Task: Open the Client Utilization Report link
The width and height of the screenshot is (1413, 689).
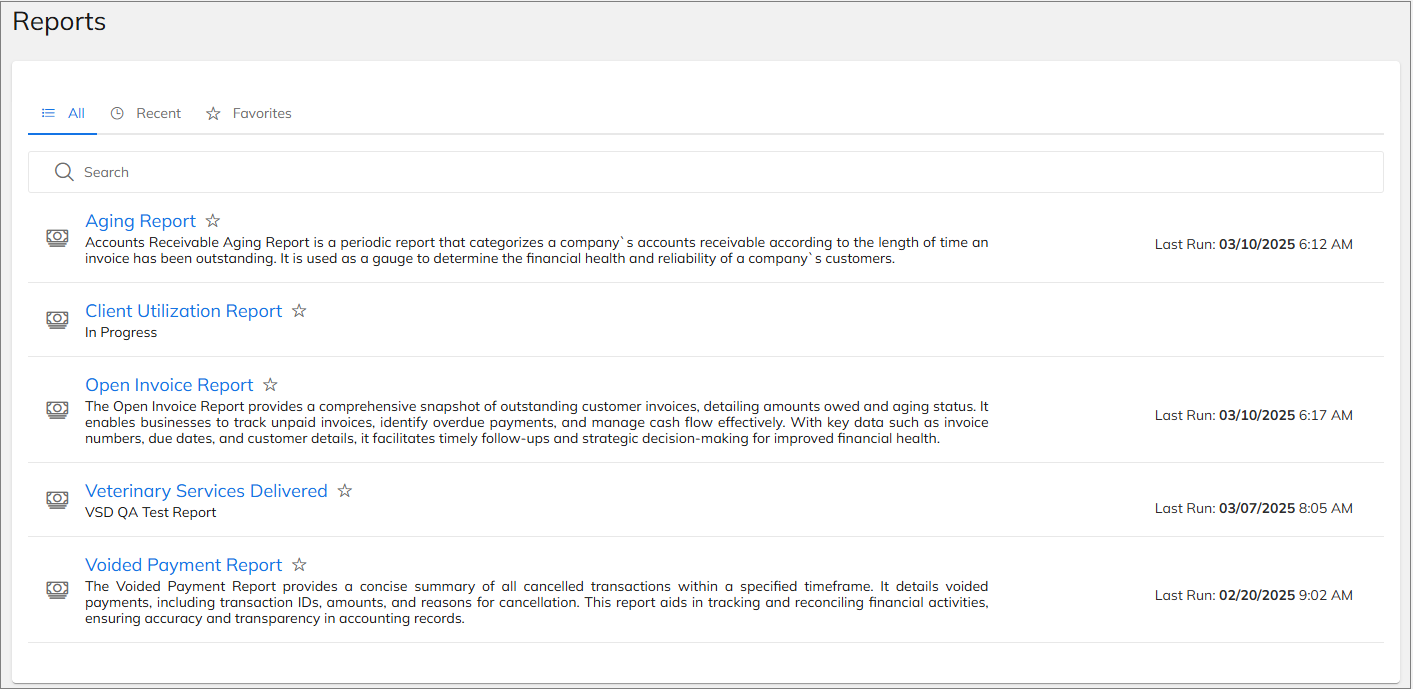Action: click(184, 311)
